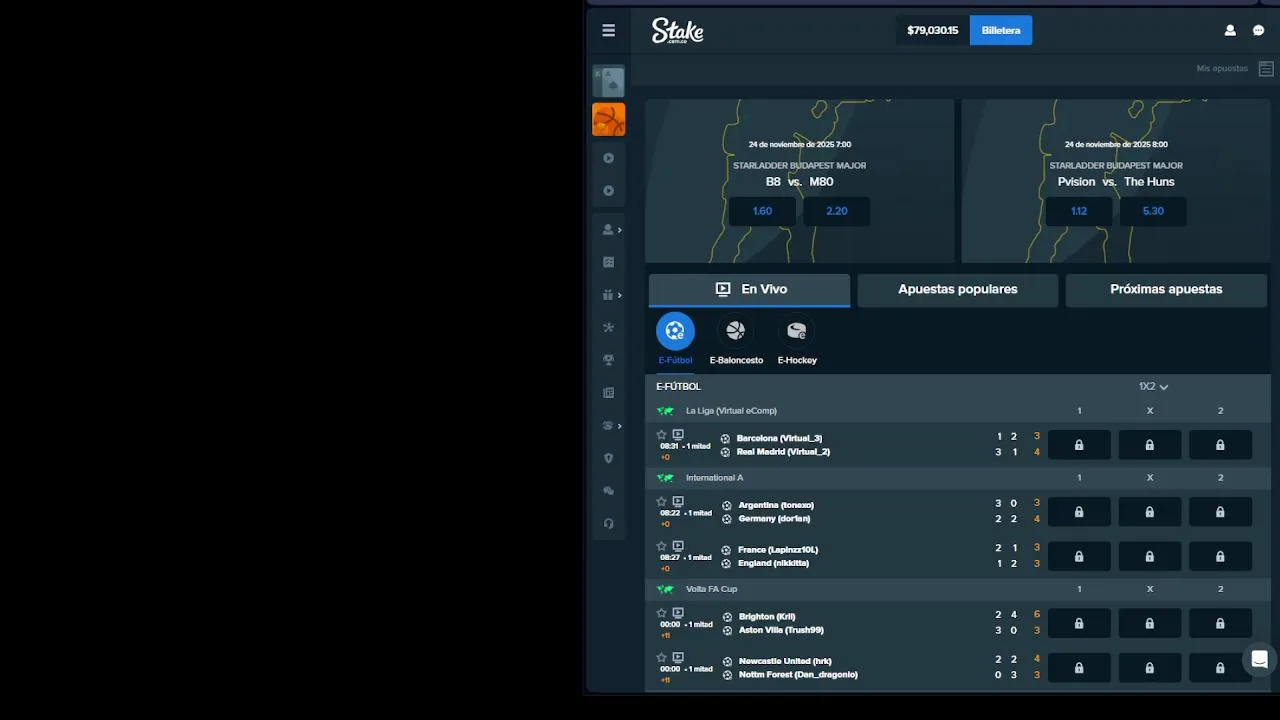1280x720 pixels.
Task: Open the support messenger launcher at bottom right
Action: (x=1259, y=659)
